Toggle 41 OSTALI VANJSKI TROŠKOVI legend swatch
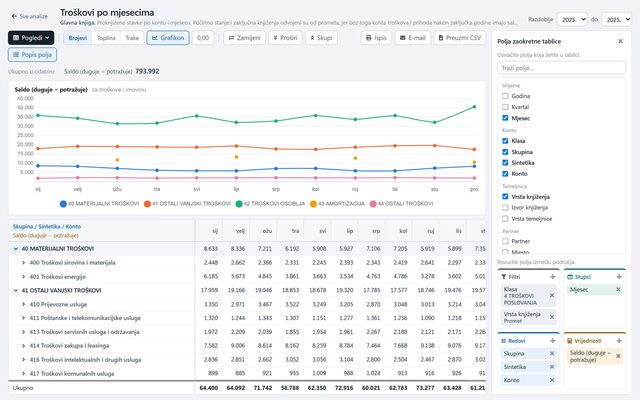 click(x=147, y=204)
